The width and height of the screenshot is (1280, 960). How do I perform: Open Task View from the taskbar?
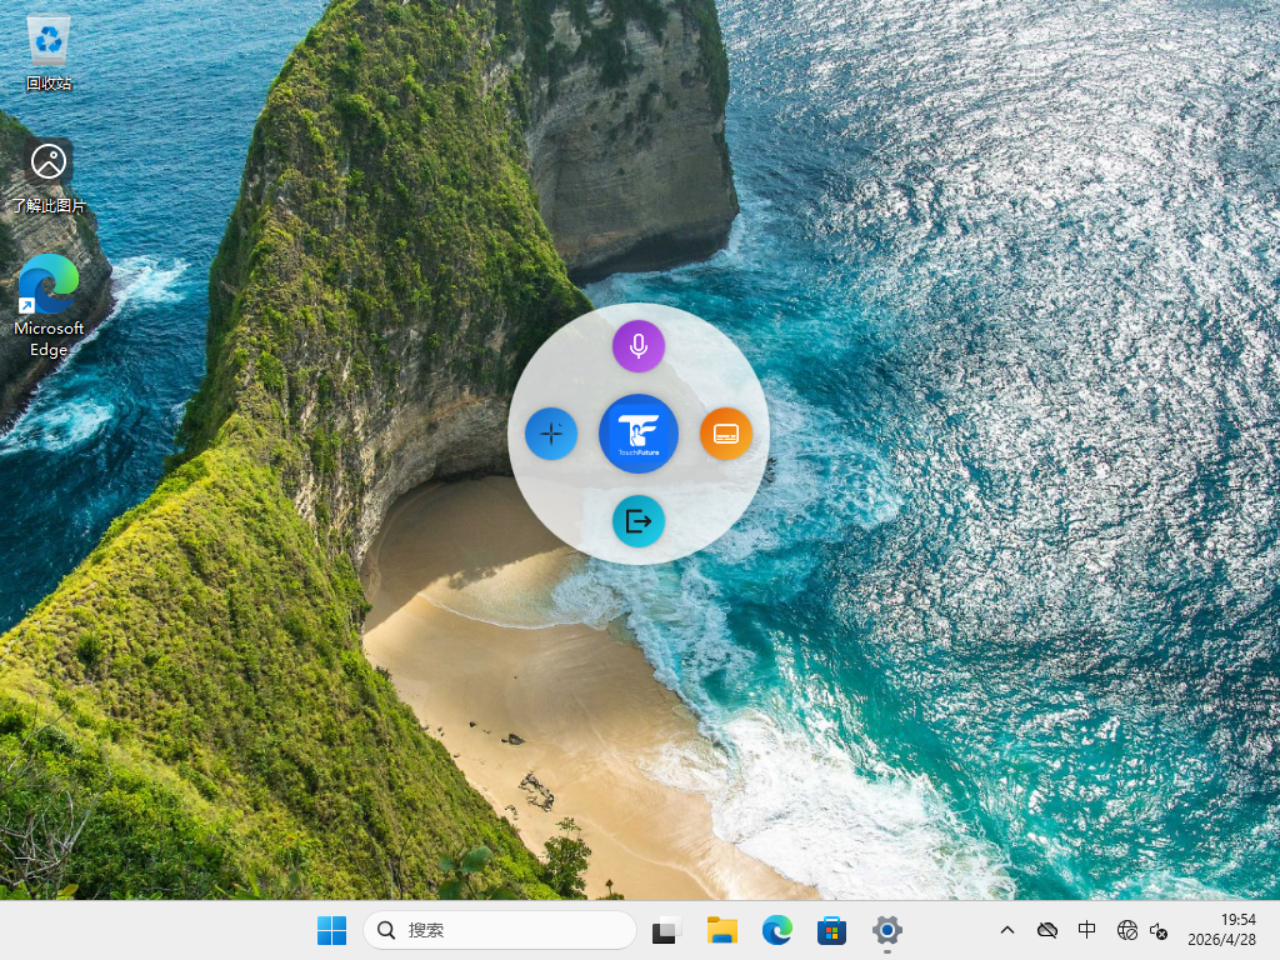(666, 930)
